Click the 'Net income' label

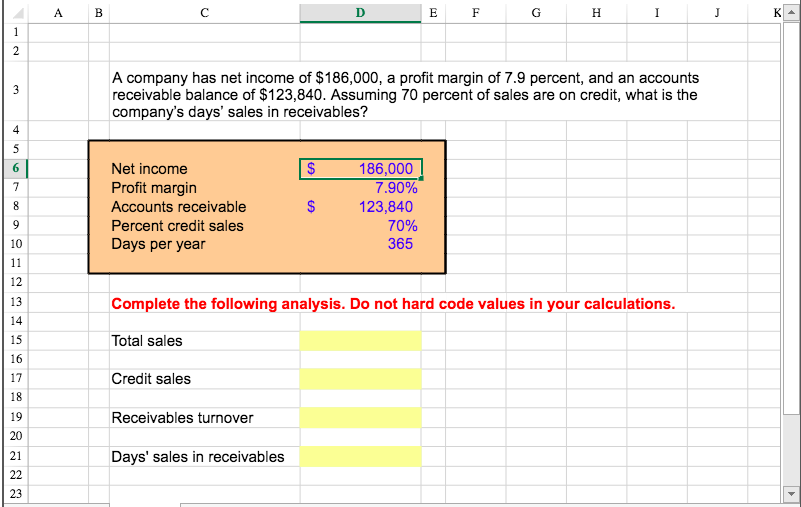149,169
